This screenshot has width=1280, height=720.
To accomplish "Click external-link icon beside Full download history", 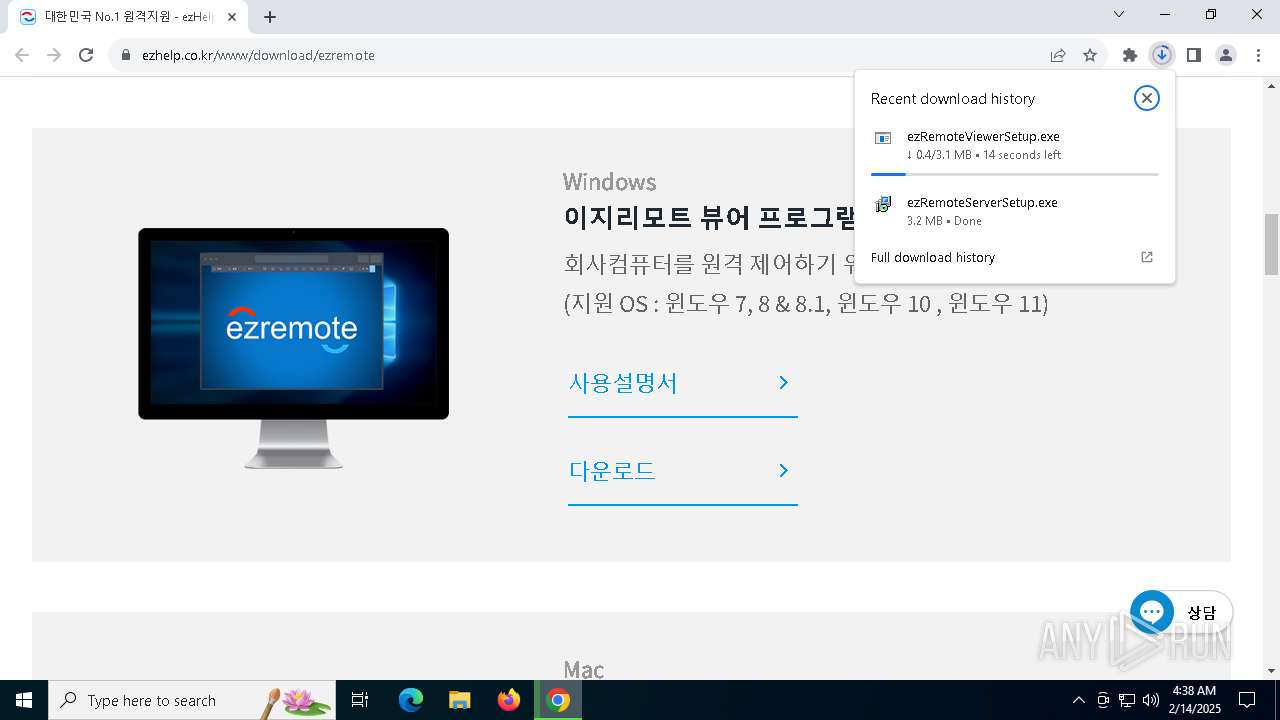I will pyautogui.click(x=1147, y=257).
